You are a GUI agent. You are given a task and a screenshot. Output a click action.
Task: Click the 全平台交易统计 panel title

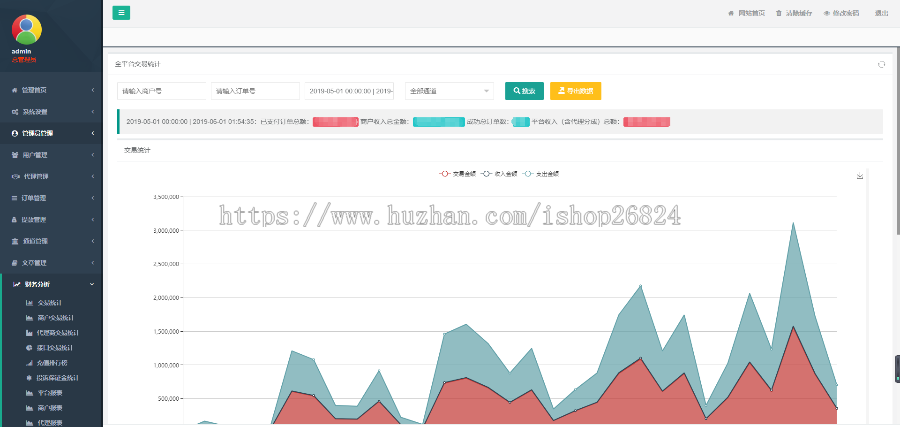[137, 64]
